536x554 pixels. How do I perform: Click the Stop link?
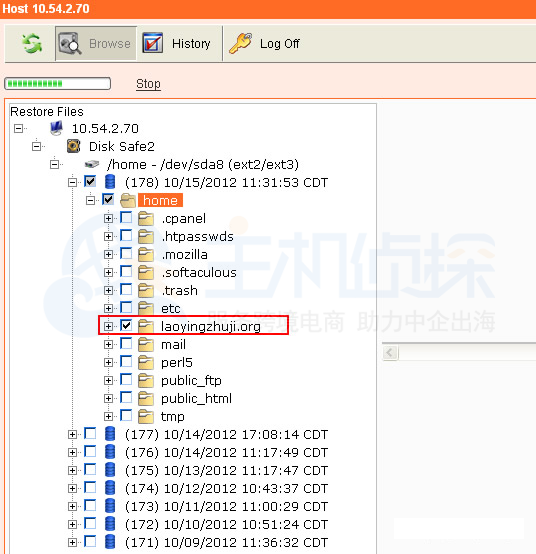[148, 84]
